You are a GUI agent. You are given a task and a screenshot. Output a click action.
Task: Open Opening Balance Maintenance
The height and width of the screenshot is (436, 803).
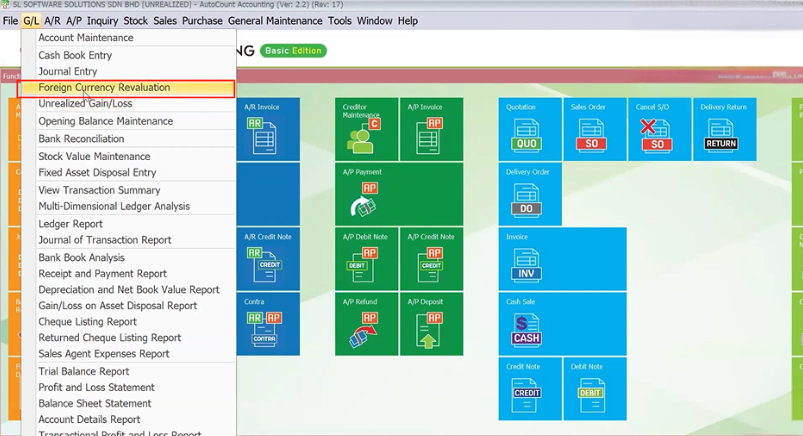click(129, 121)
